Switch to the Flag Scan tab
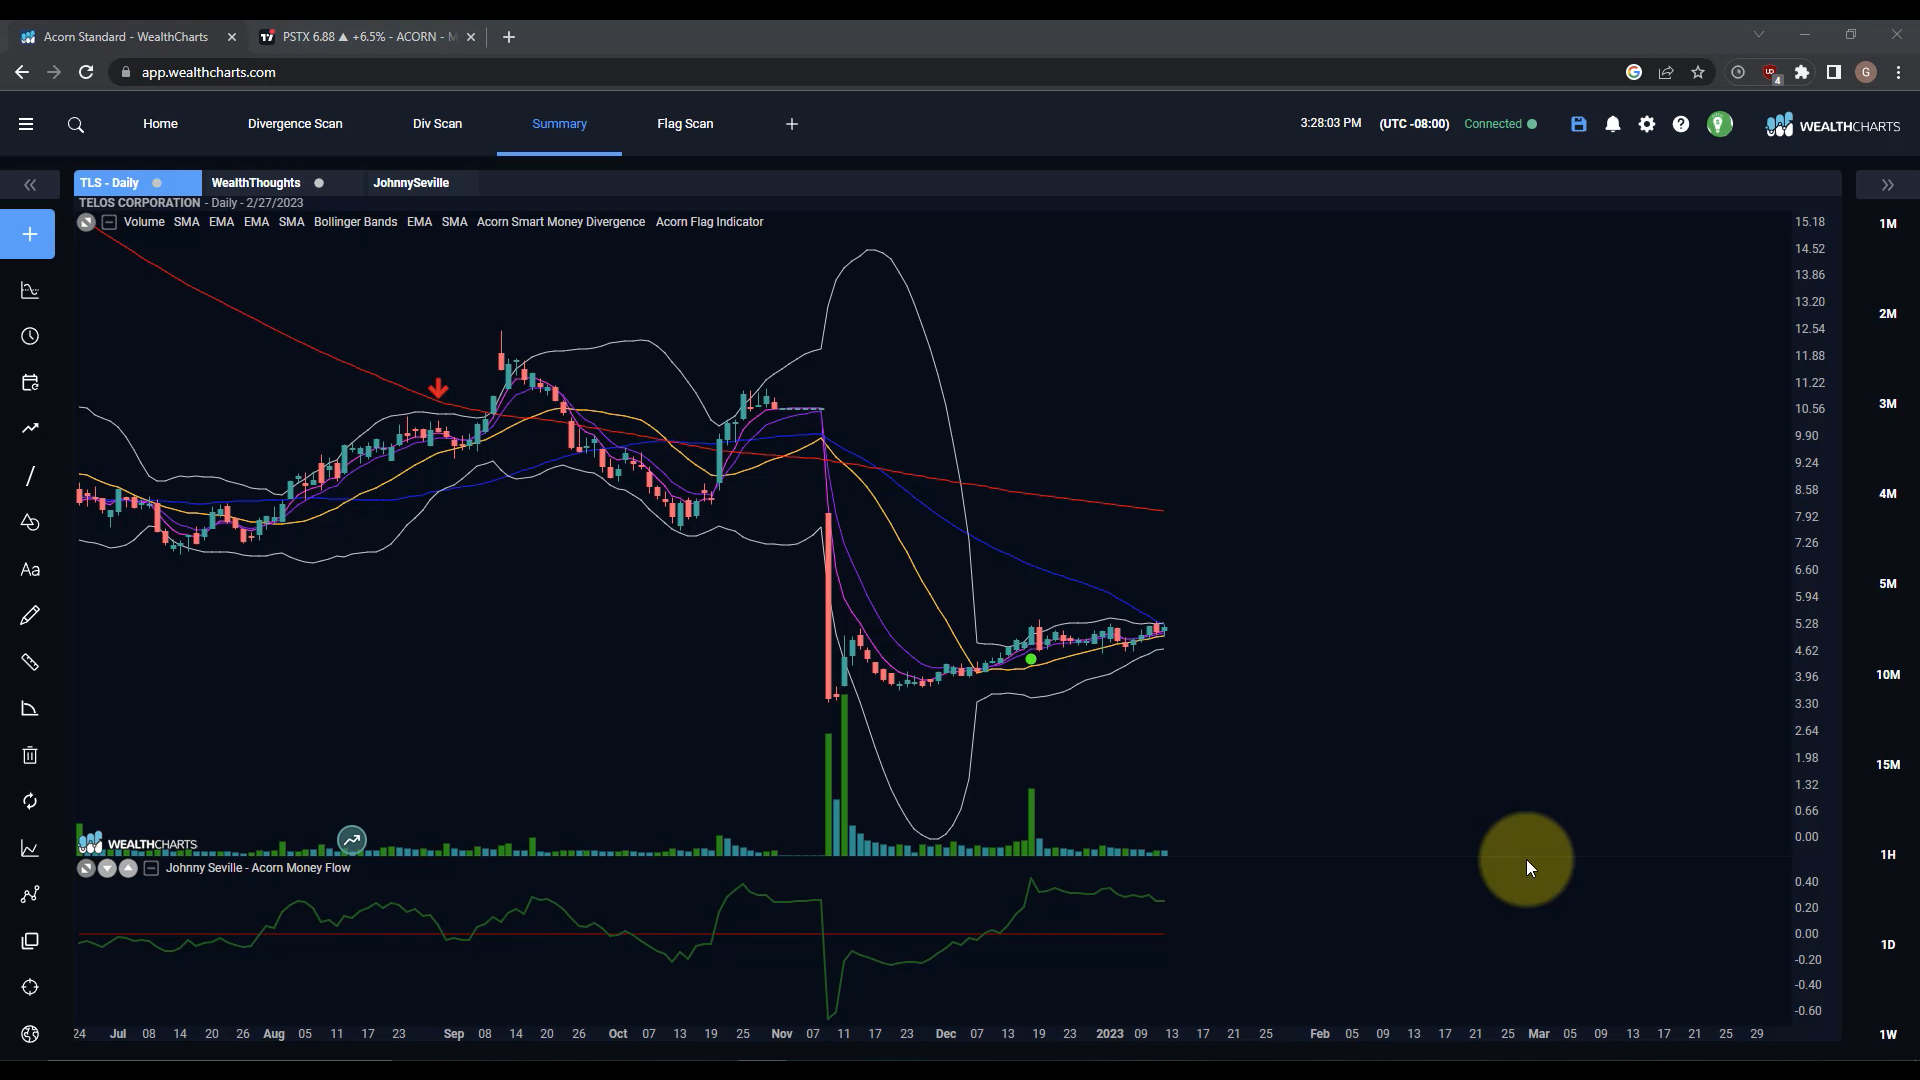This screenshot has height=1080, width=1920. tap(685, 124)
